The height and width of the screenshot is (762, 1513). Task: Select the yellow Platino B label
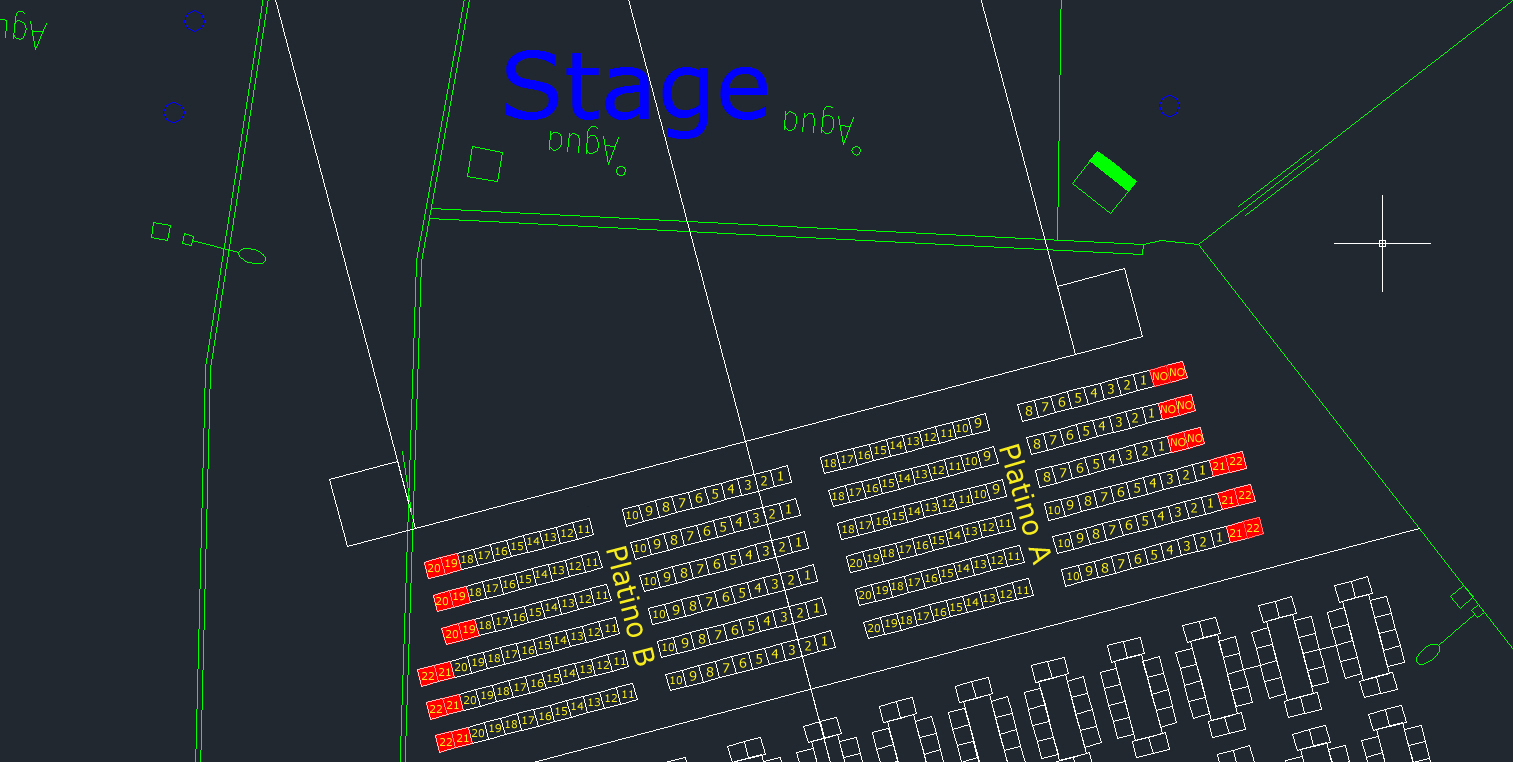(630, 606)
